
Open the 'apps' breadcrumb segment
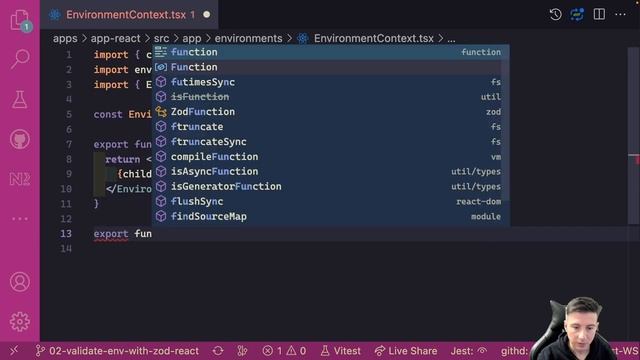pos(65,38)
